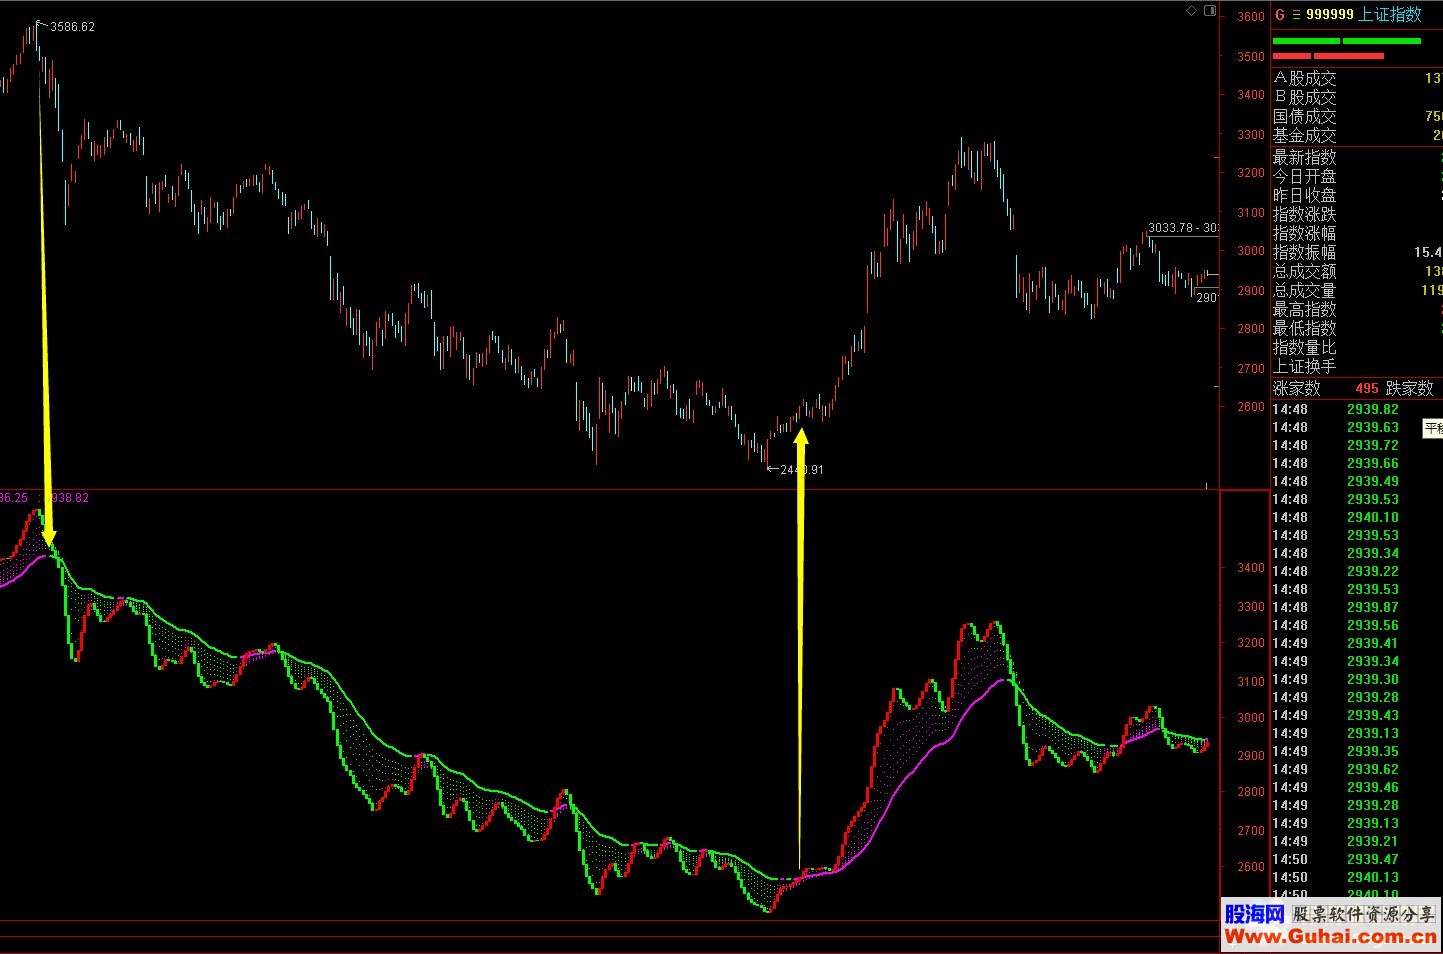Select the 14:49 tick at 2939.30
1443x954 pixels.
click(x=1357, y=679)
